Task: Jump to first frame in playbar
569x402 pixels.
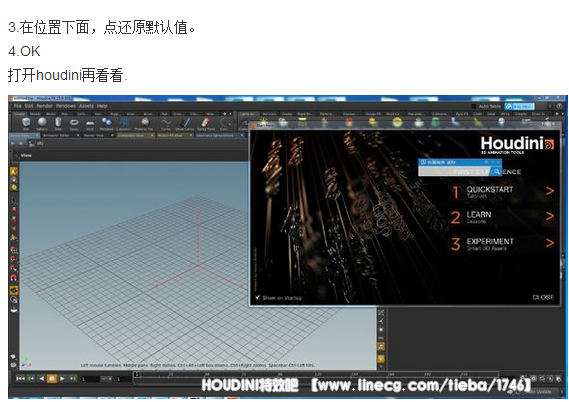Action: point(20,378)
